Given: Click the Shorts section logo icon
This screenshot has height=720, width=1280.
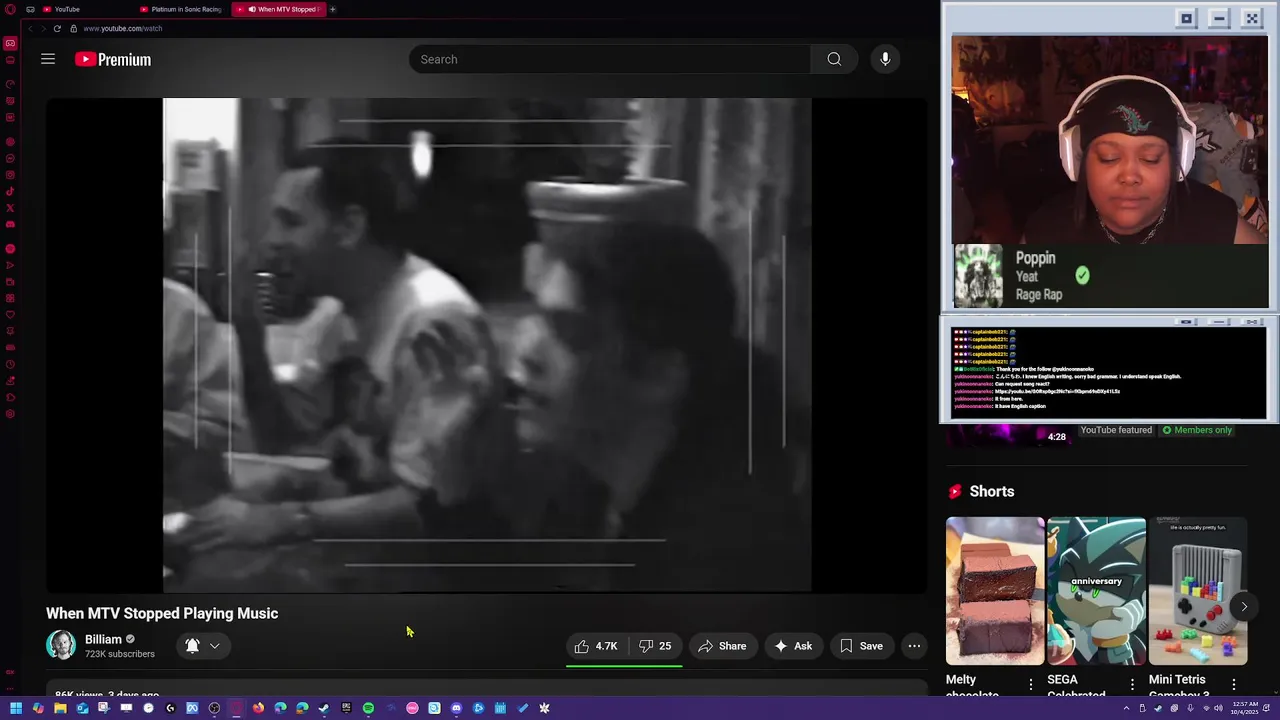Looking at the screenshot, I should pyautogui.click(x=955, y=491).
